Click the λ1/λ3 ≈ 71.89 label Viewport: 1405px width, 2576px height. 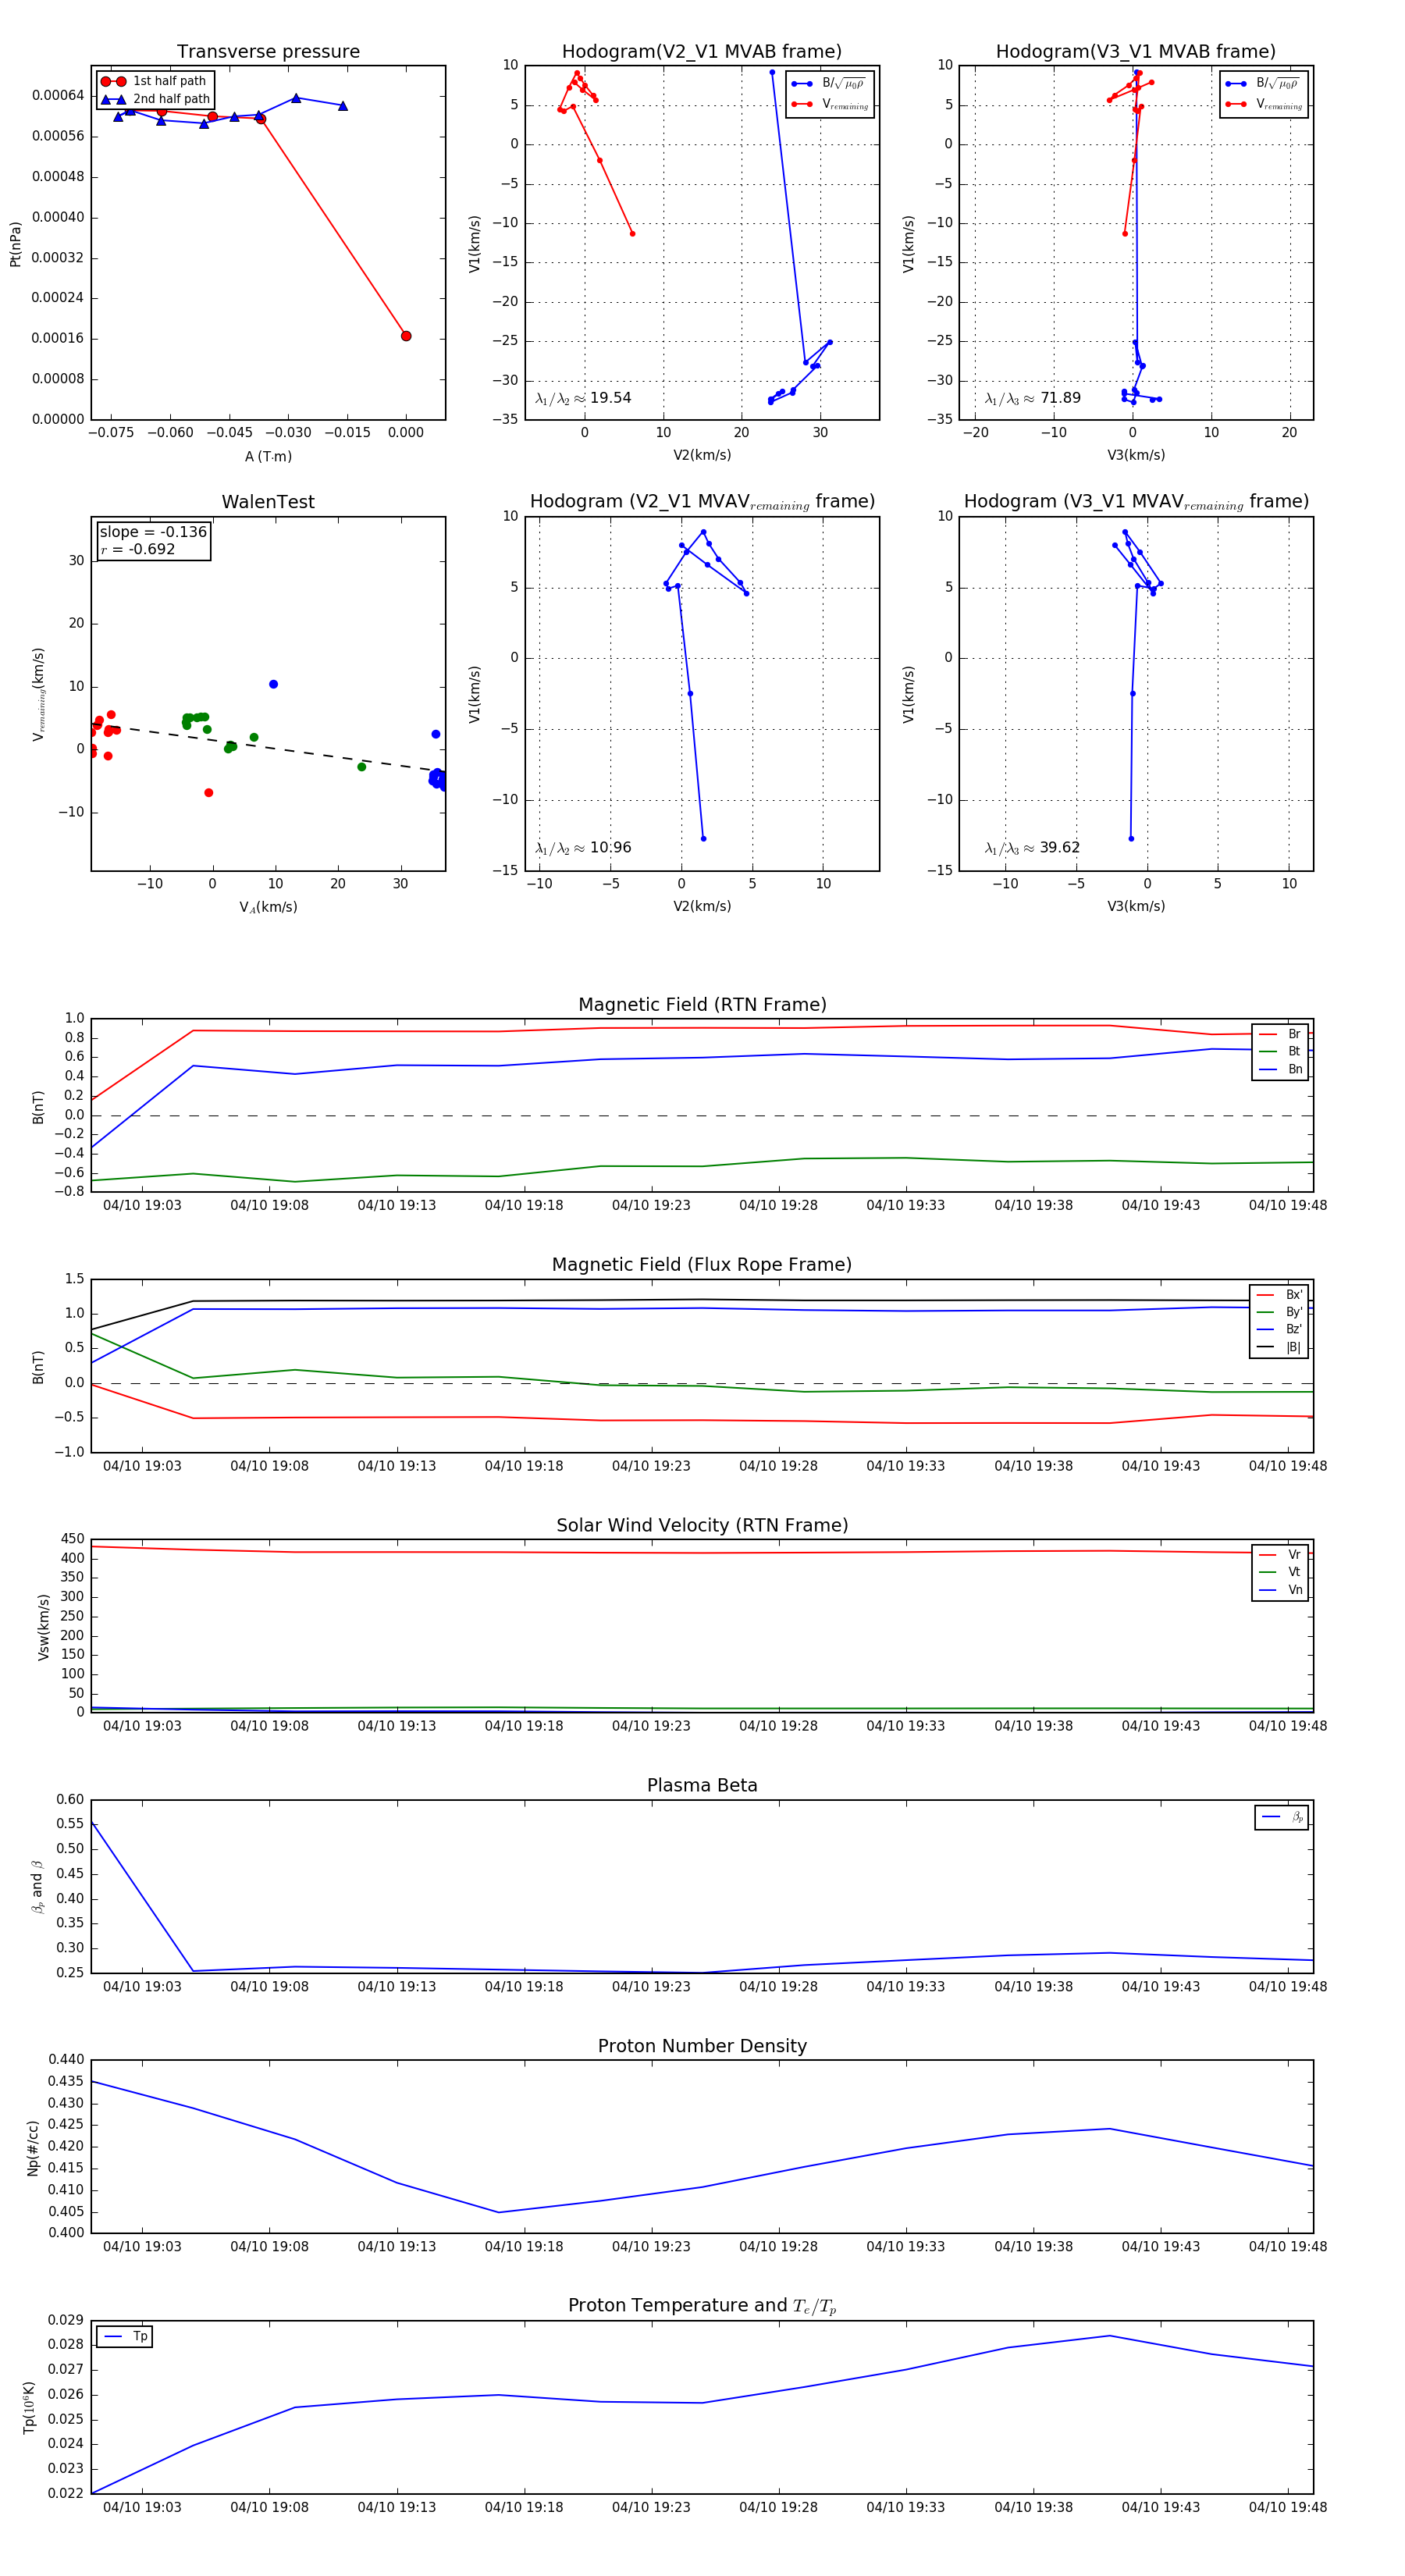click(1033, 398)
